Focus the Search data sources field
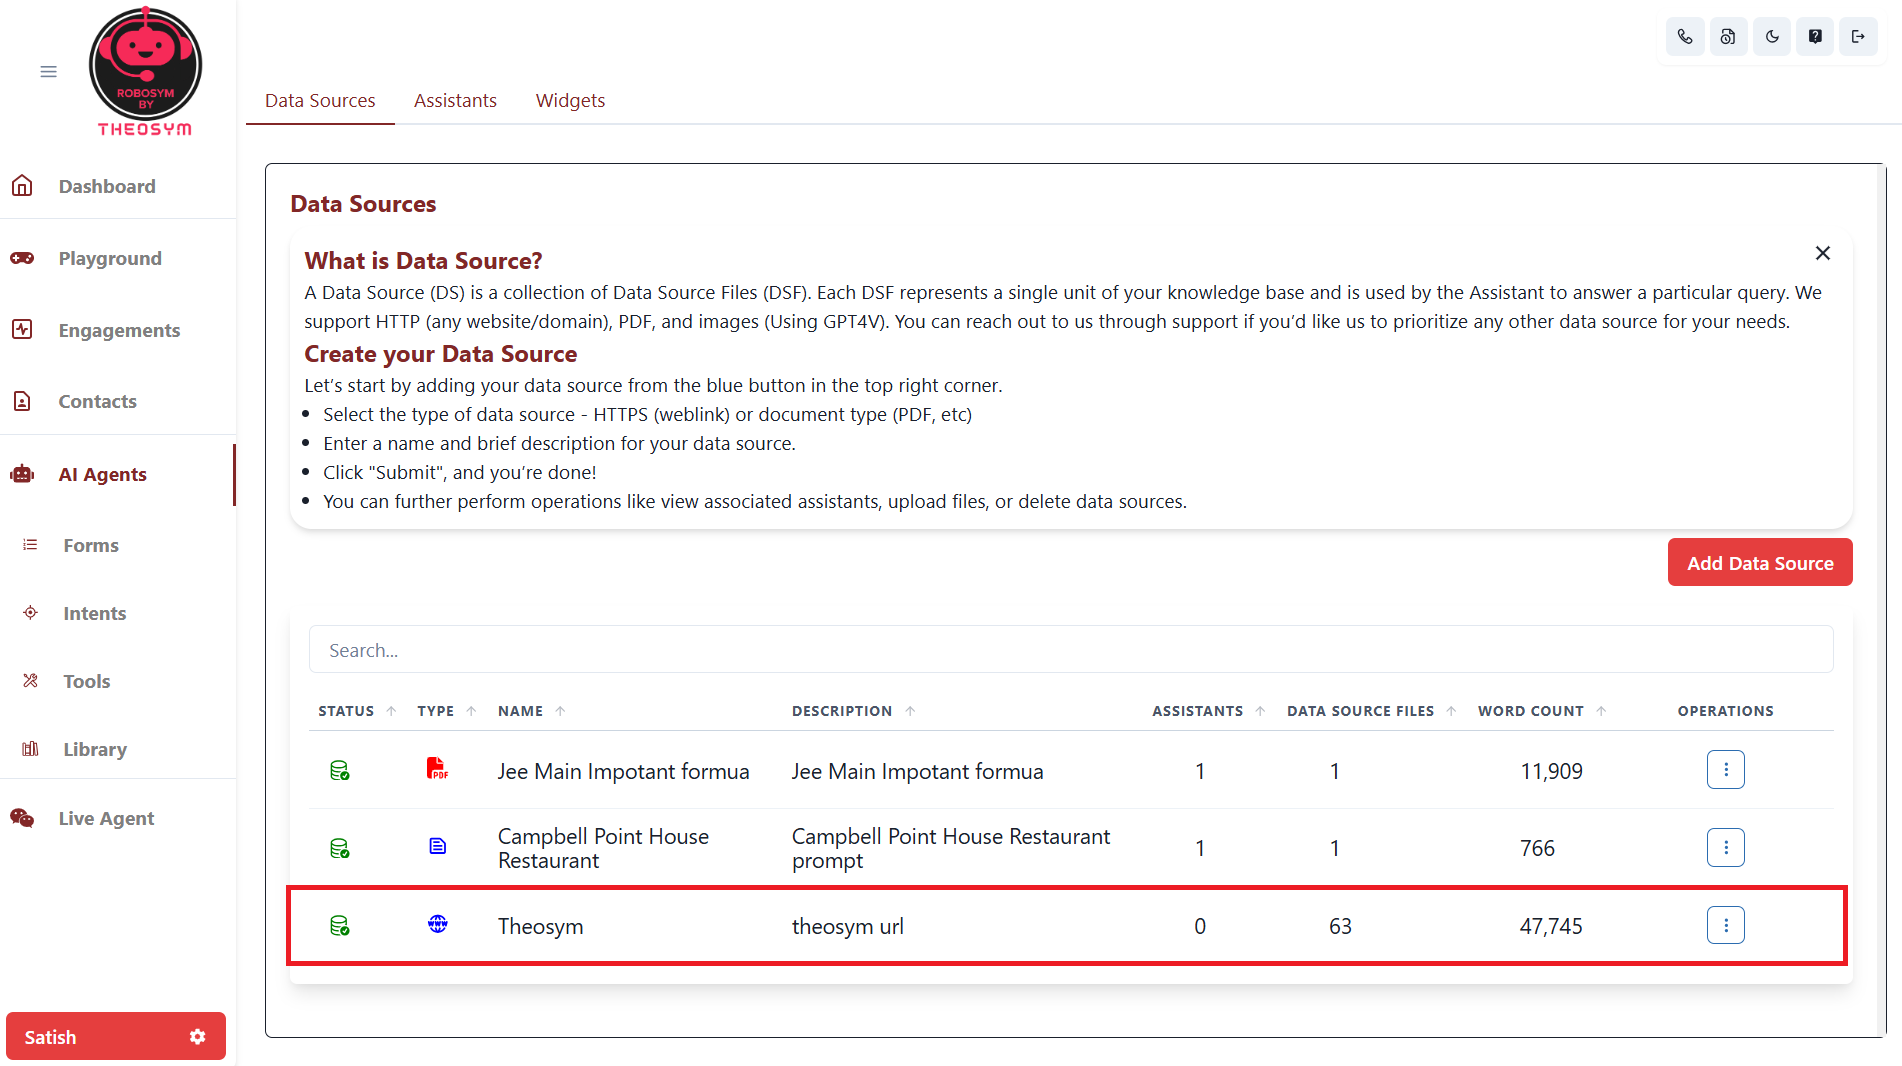The height and width of the screenshot is (1066, 1902). [1071, 650]
